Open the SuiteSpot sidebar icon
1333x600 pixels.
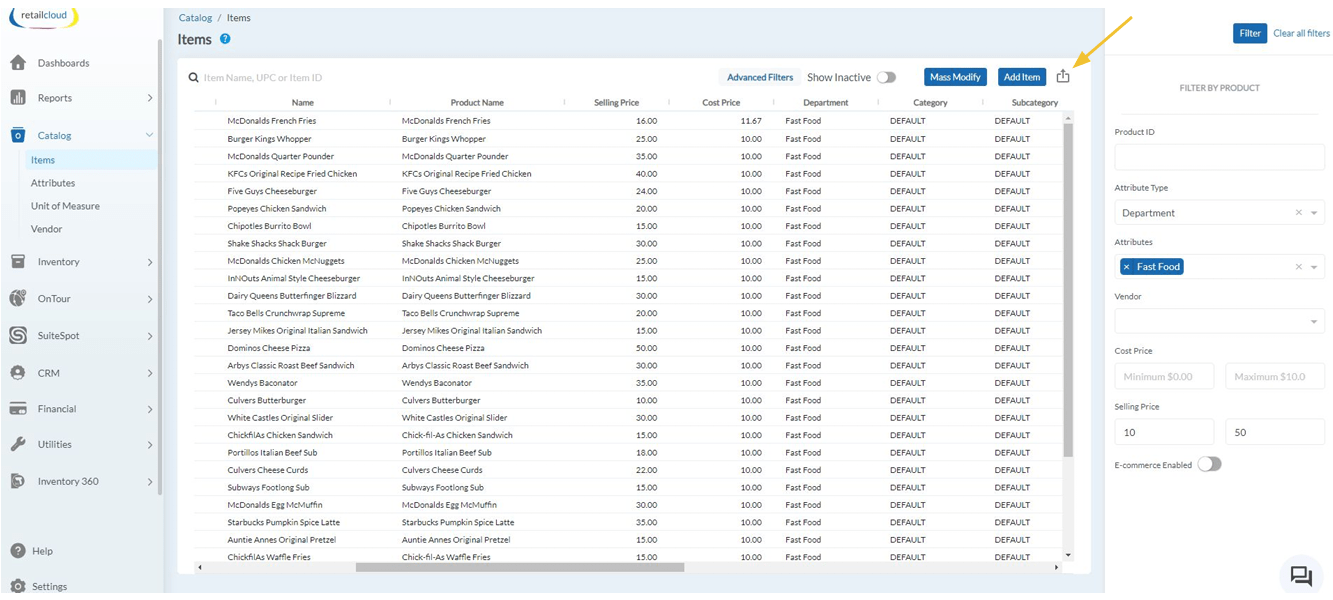tap(18, 336)
